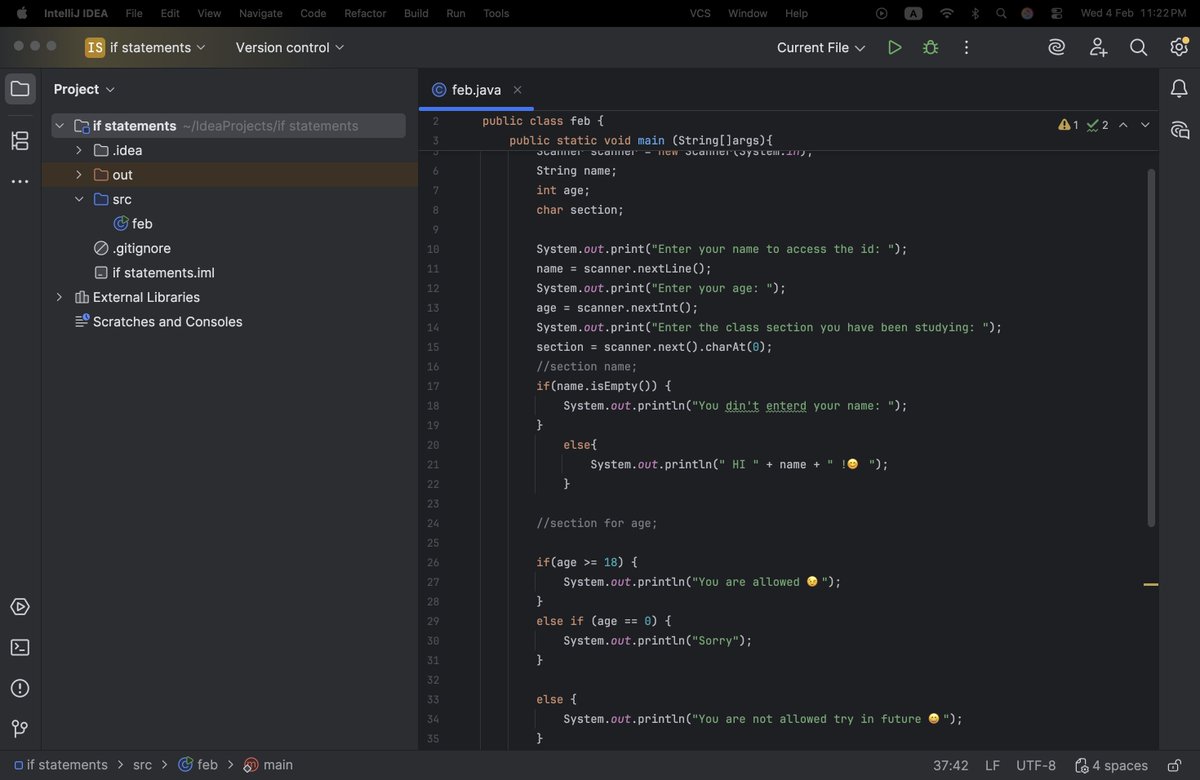Select Scratches and Consoles
The image size is (1200, 780).
click(x=158, y=322)
